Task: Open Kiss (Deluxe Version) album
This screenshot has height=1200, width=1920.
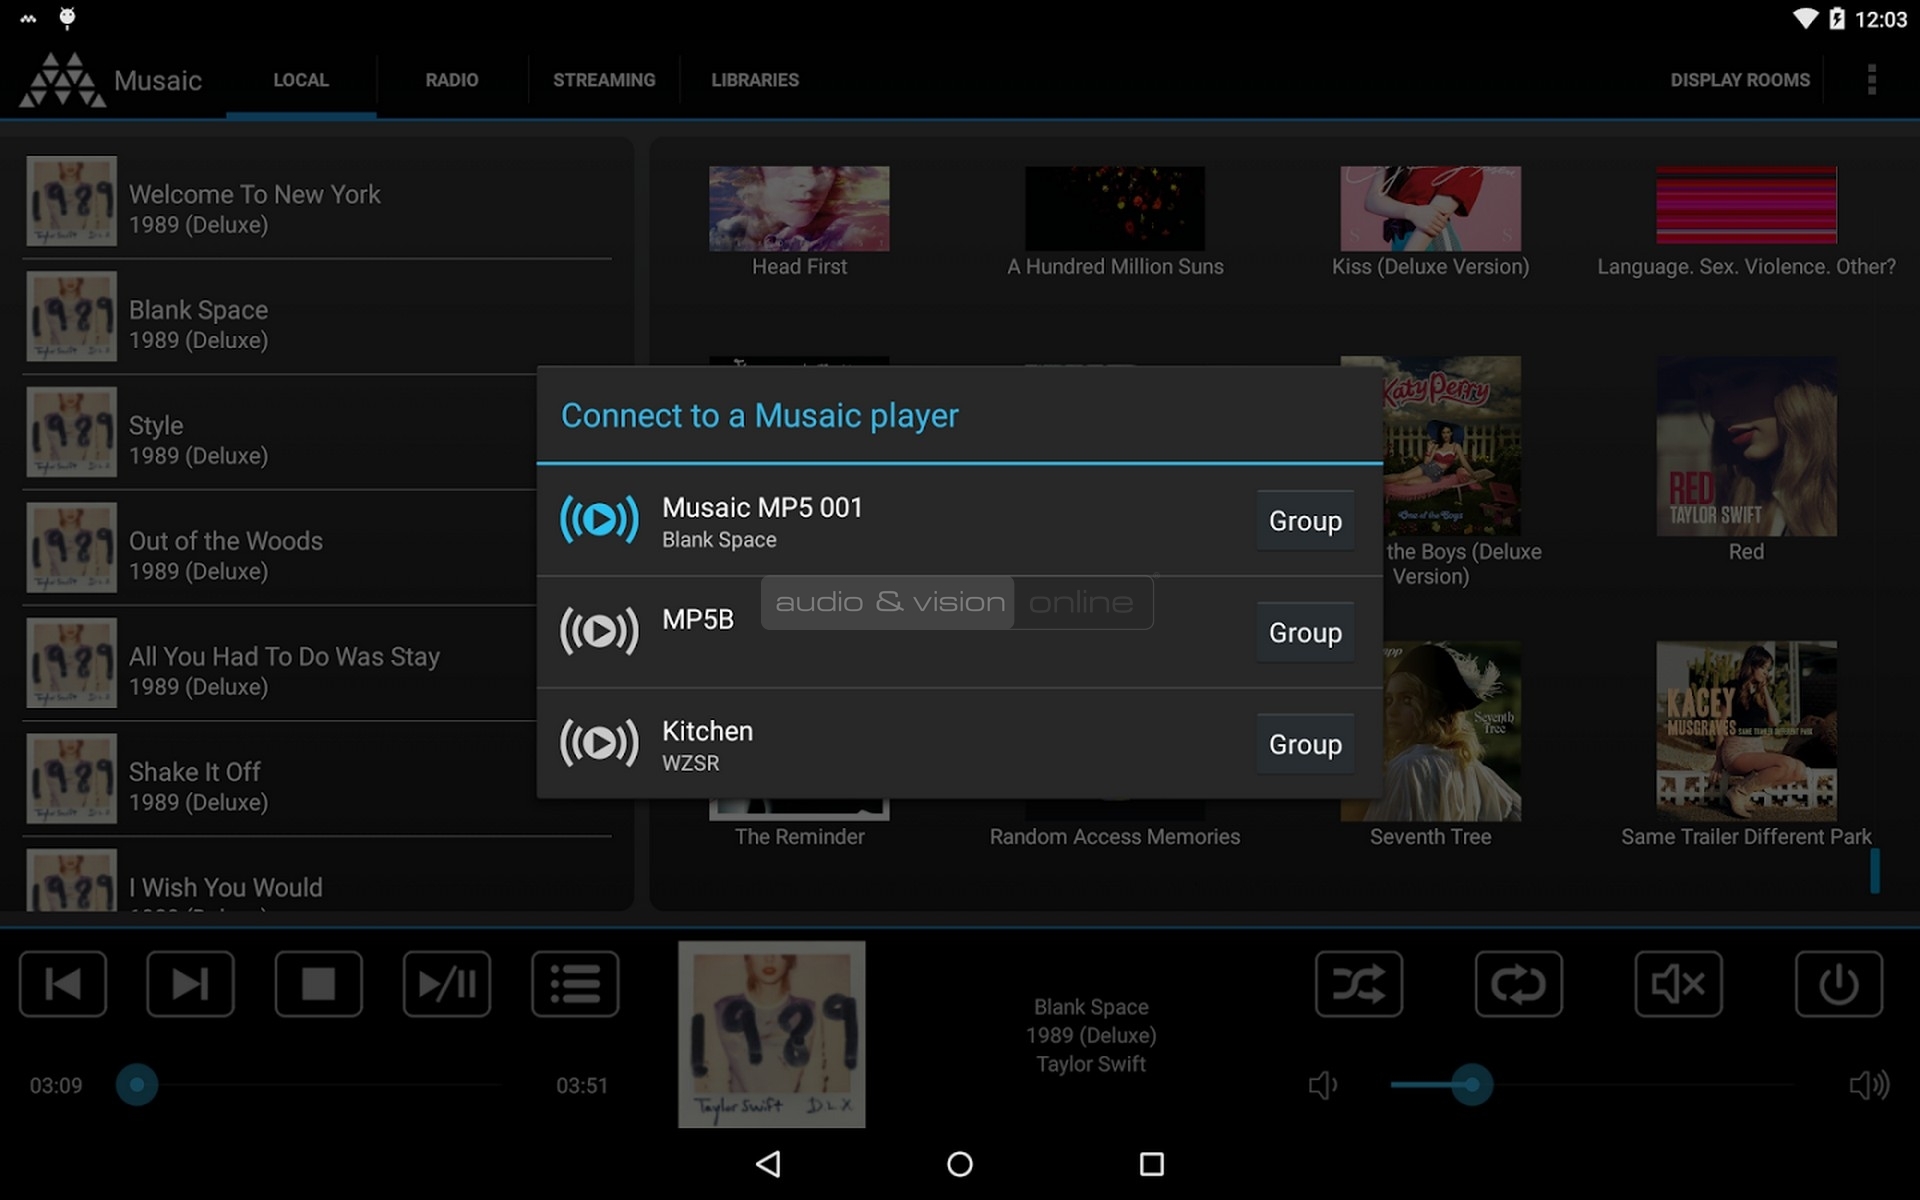Action: point(1431,209)
